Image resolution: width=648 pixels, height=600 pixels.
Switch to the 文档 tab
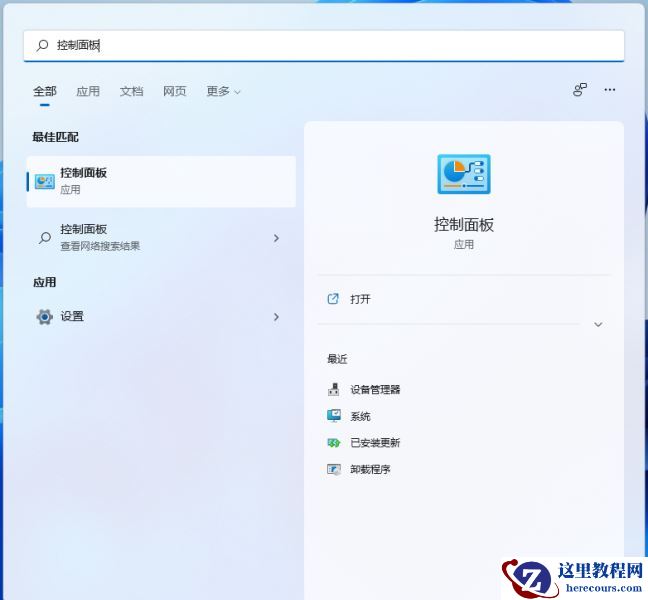pos(131,91)
